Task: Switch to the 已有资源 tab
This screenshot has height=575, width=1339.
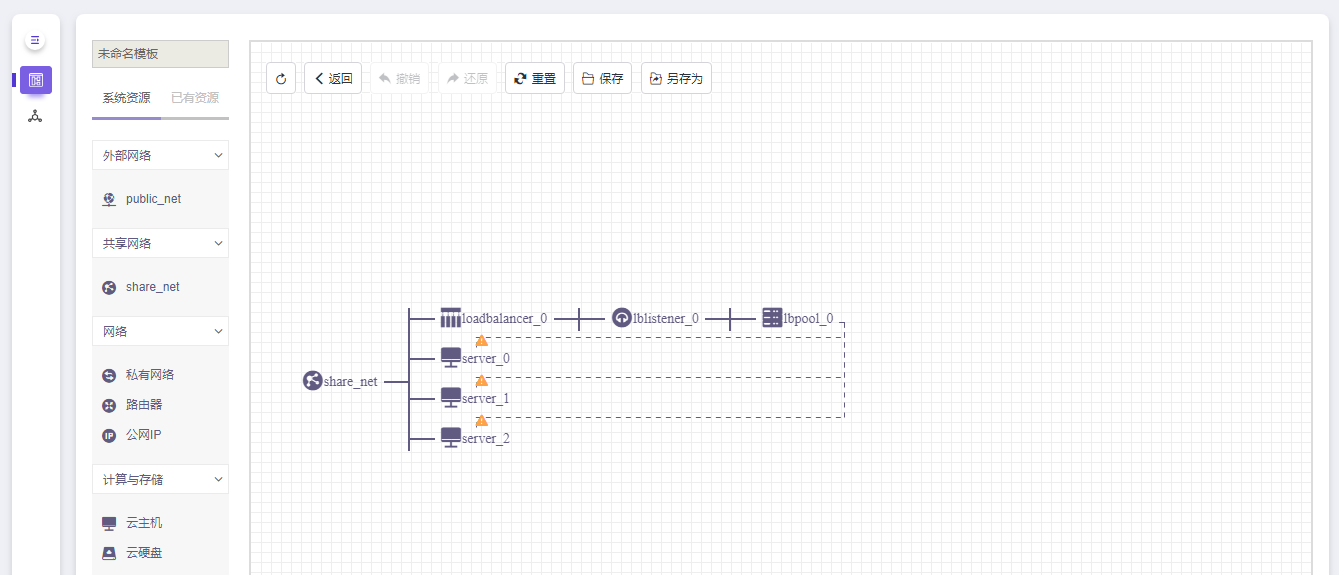Action: coord(195,98)
